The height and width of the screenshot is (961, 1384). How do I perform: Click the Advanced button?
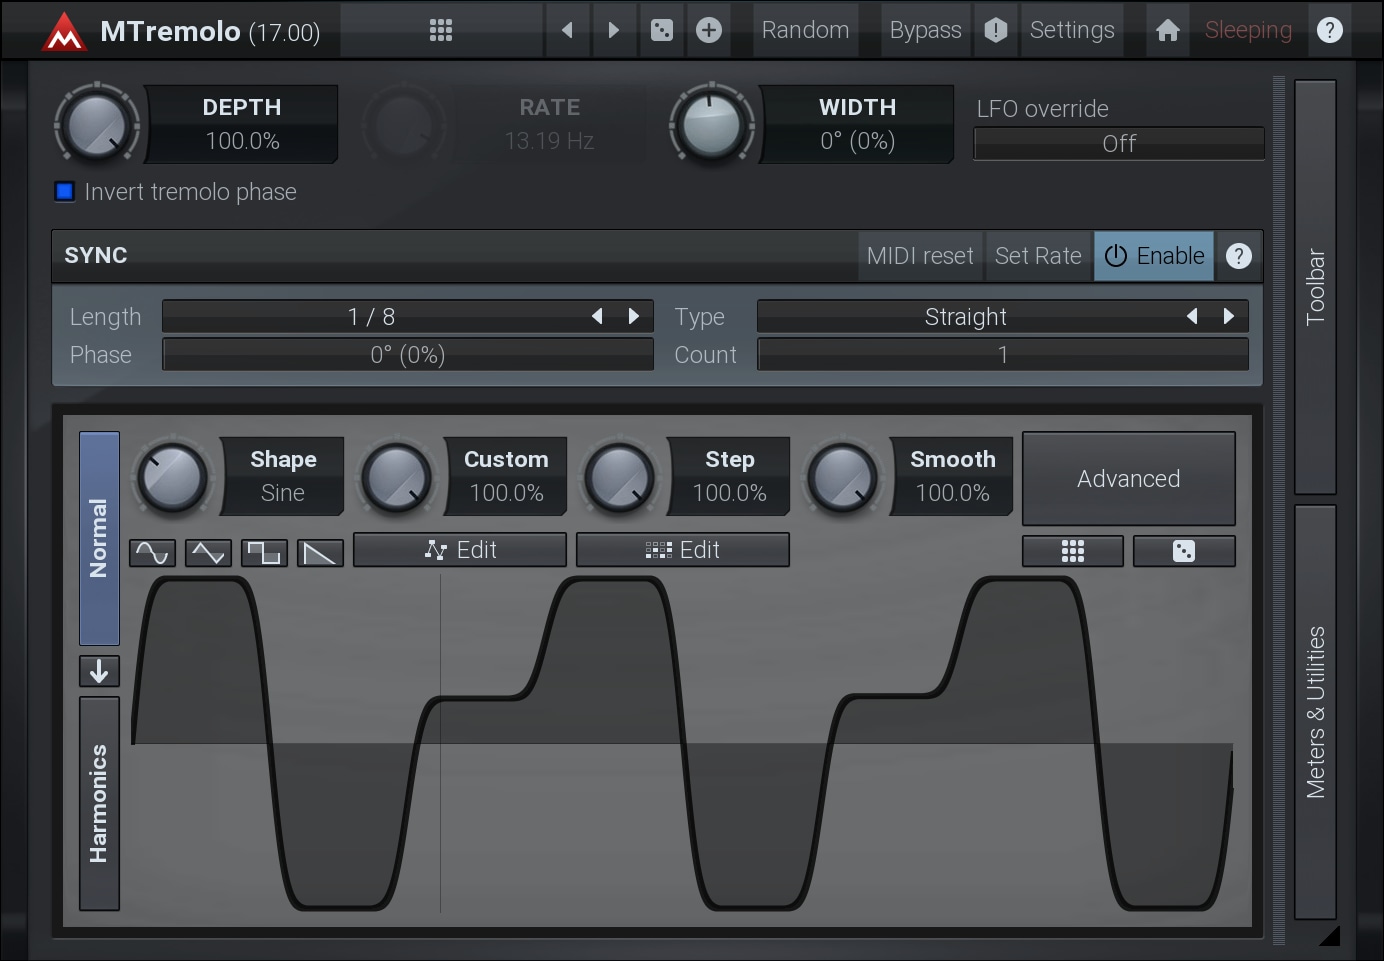1128,479
